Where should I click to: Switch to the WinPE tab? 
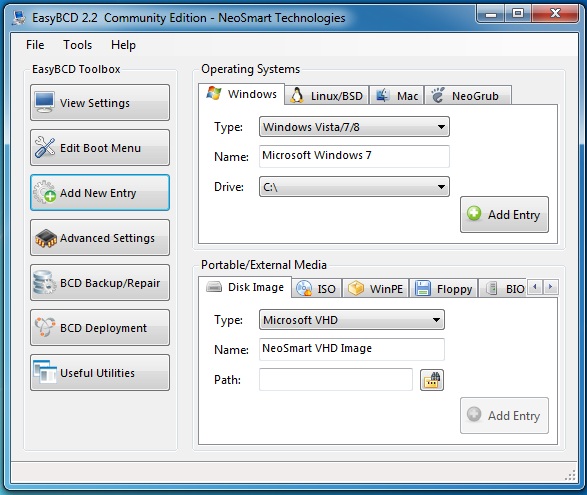(x=375, y=289)
